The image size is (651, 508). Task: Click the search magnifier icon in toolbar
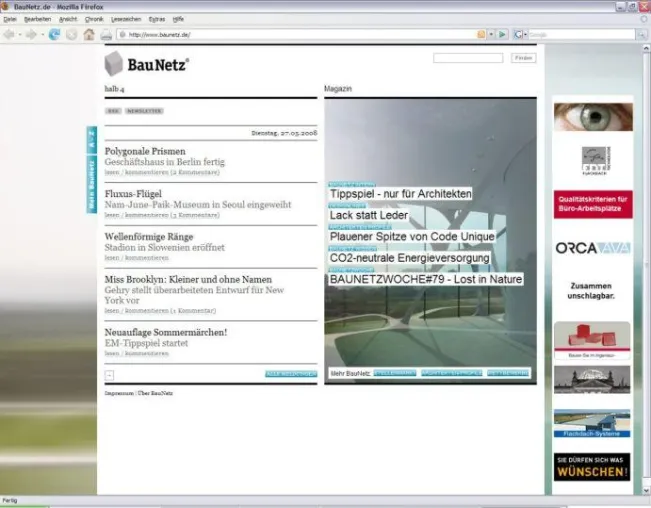(x=641, y=35)
